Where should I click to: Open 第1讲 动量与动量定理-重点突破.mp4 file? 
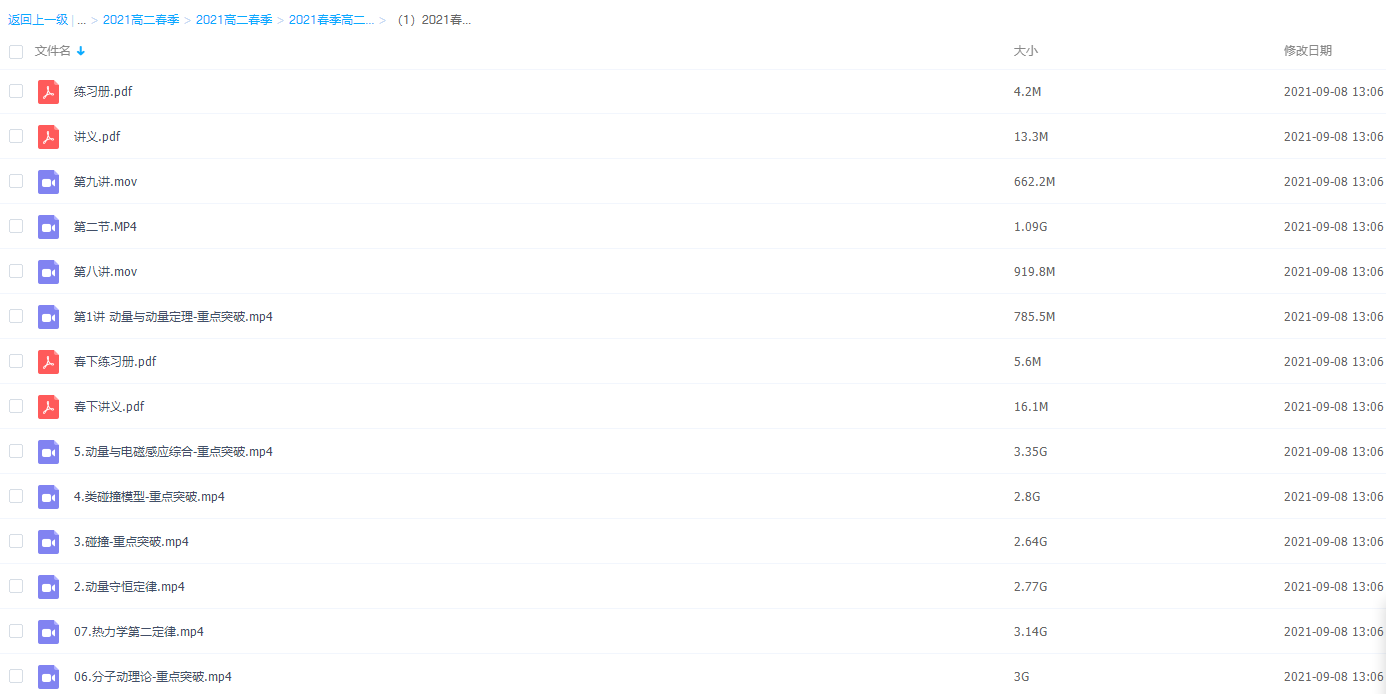173,317
